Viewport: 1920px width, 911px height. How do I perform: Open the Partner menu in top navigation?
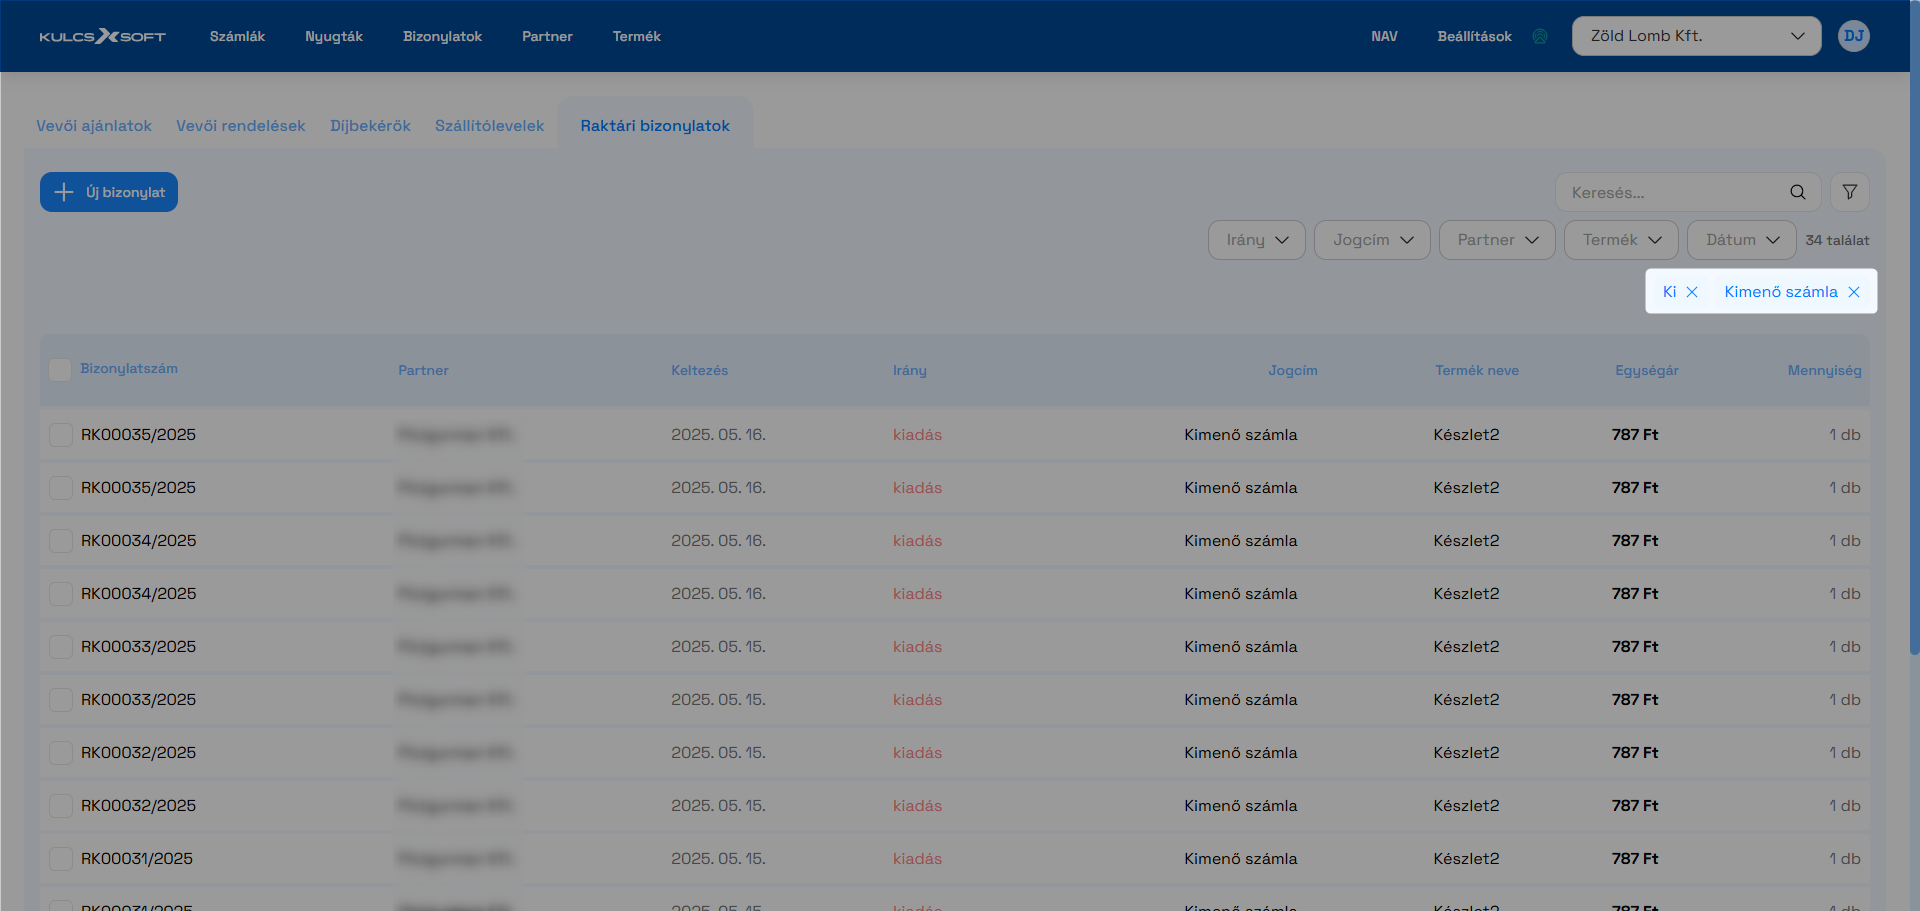pos(547,36)
